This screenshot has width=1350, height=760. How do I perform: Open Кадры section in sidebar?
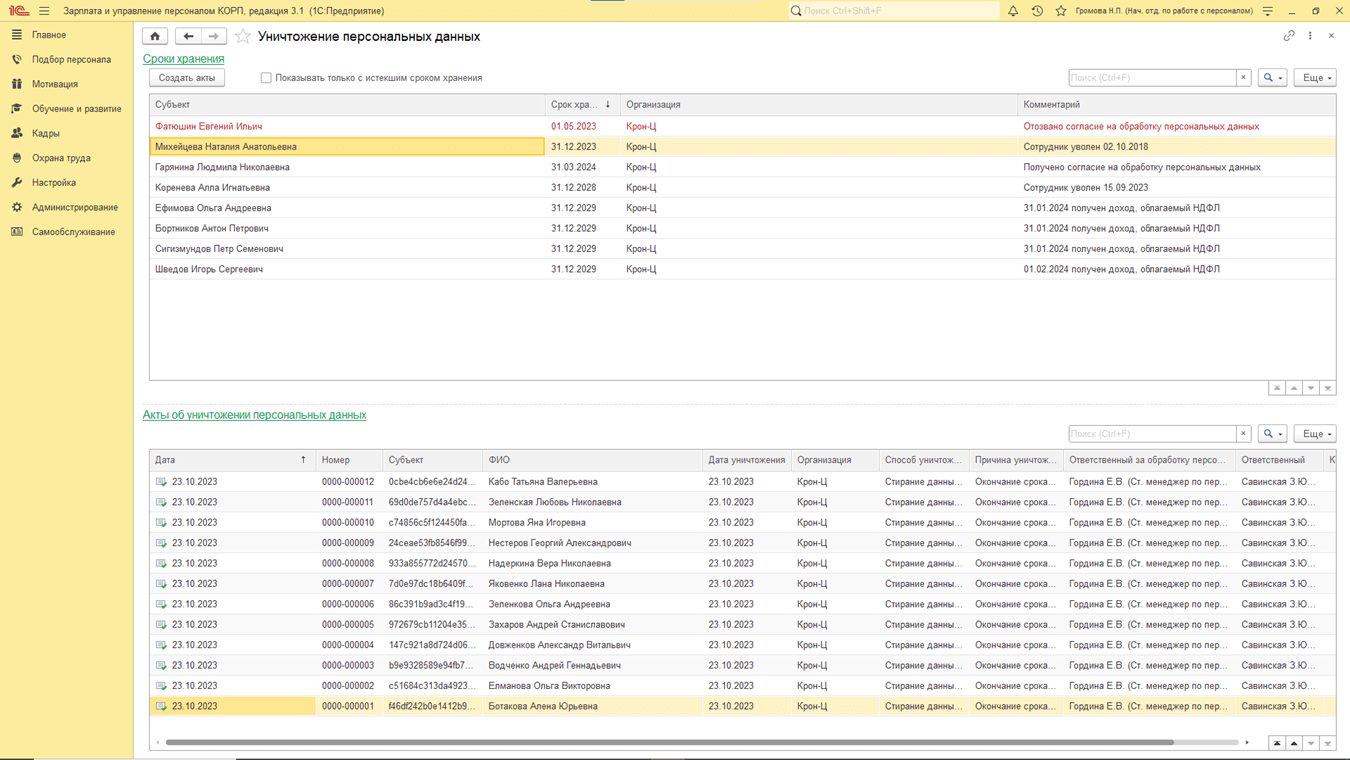[45, 133]
